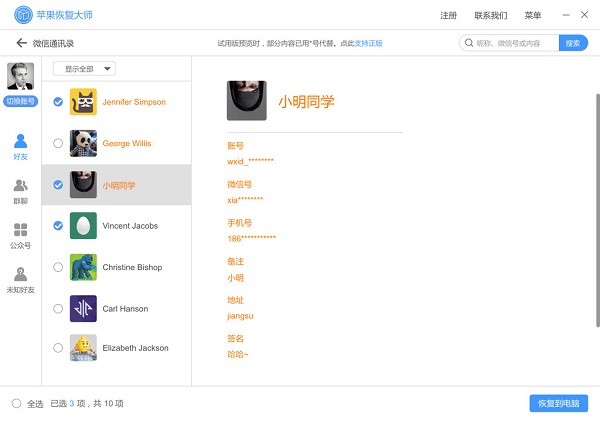Open the 好友 friends sidebar icon
This screenshot has height=421, width=600.
point(21,146)
